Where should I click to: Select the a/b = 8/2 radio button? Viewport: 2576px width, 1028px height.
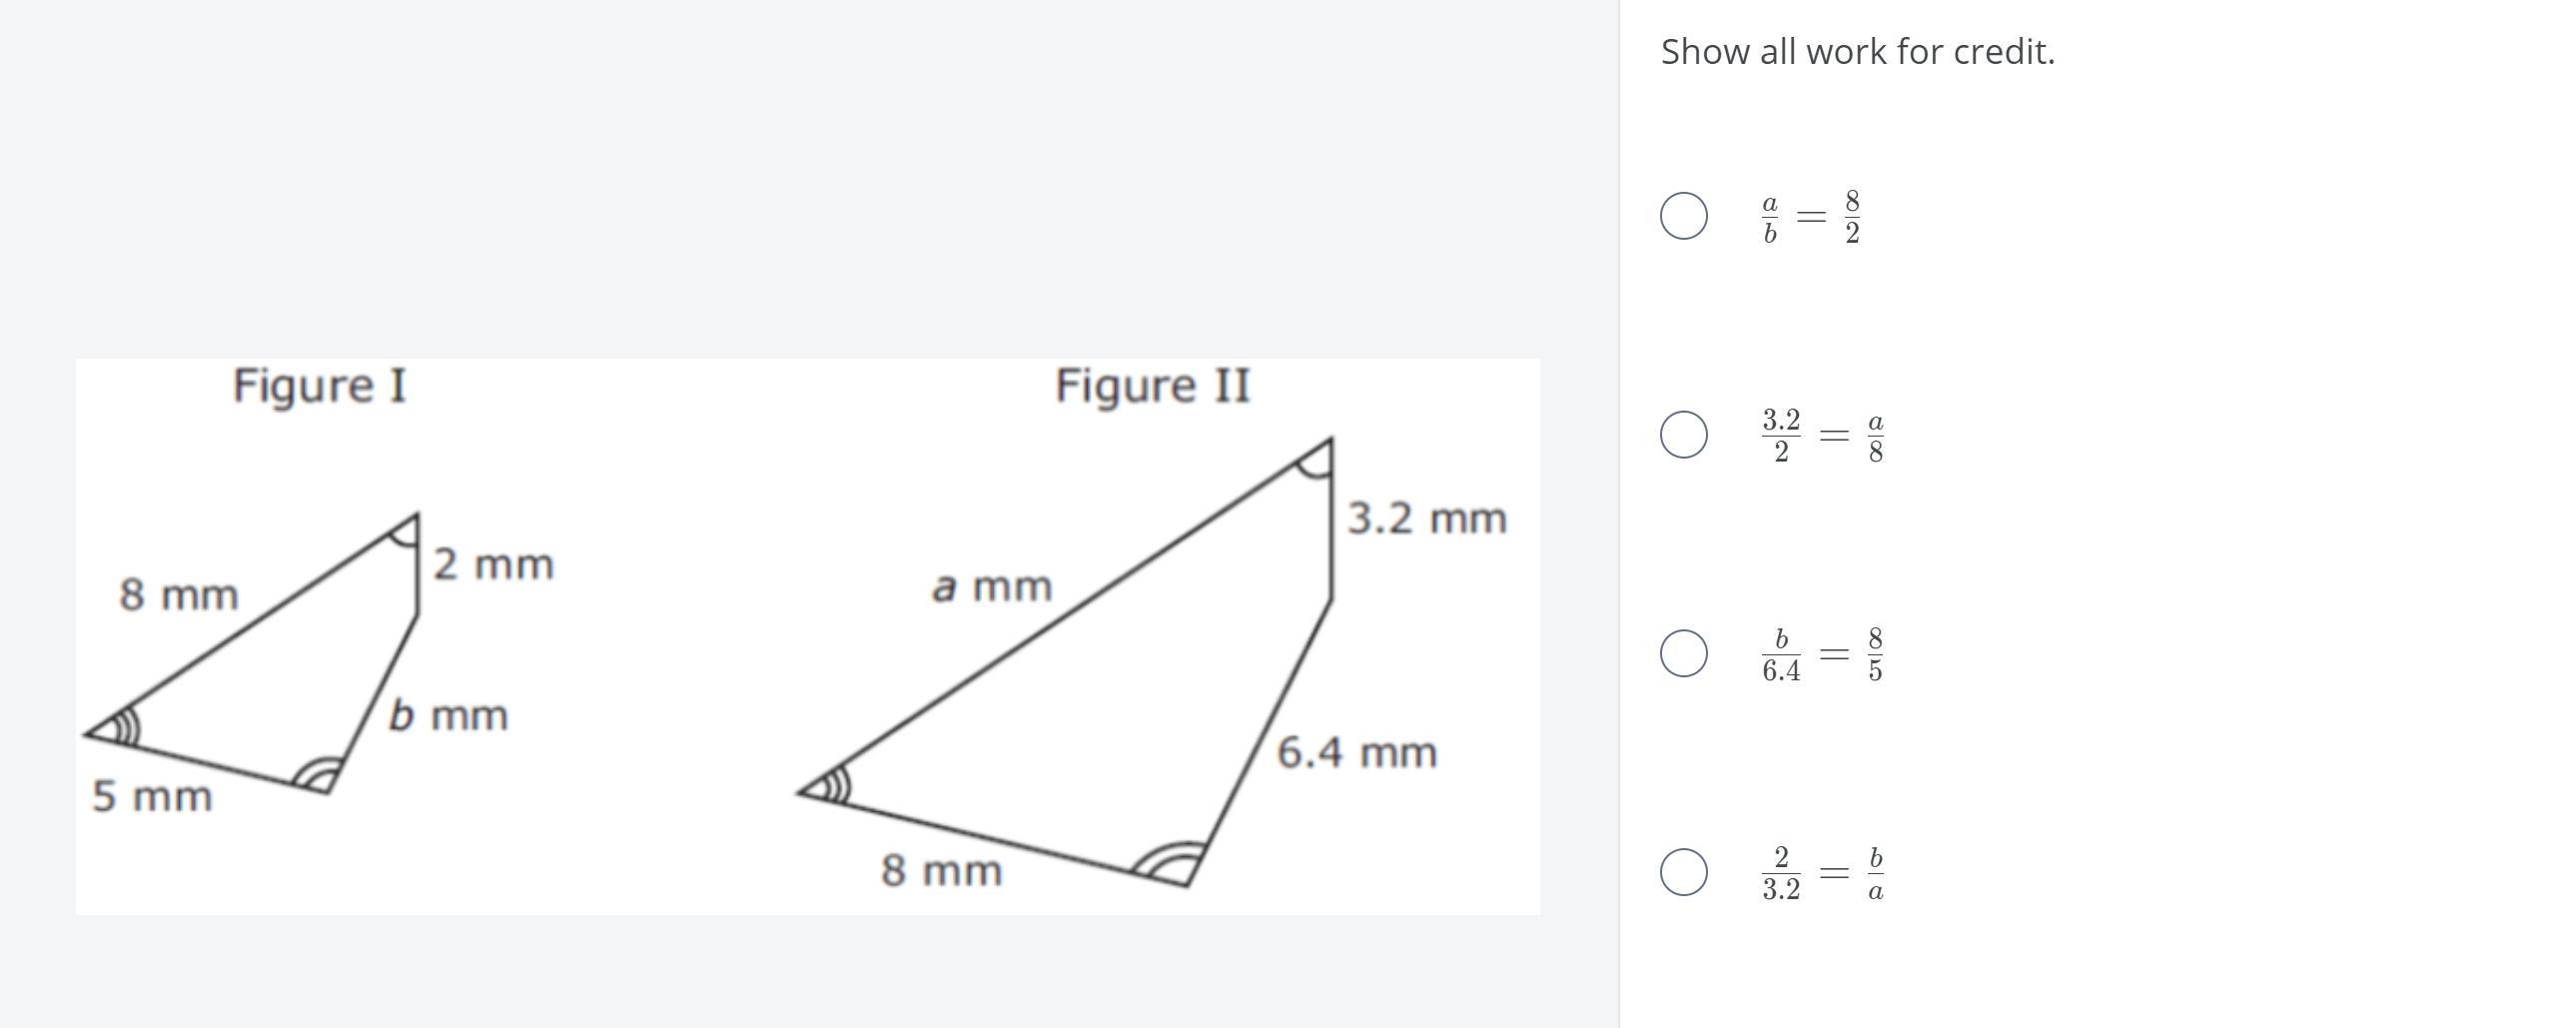tap(1684, 216)
